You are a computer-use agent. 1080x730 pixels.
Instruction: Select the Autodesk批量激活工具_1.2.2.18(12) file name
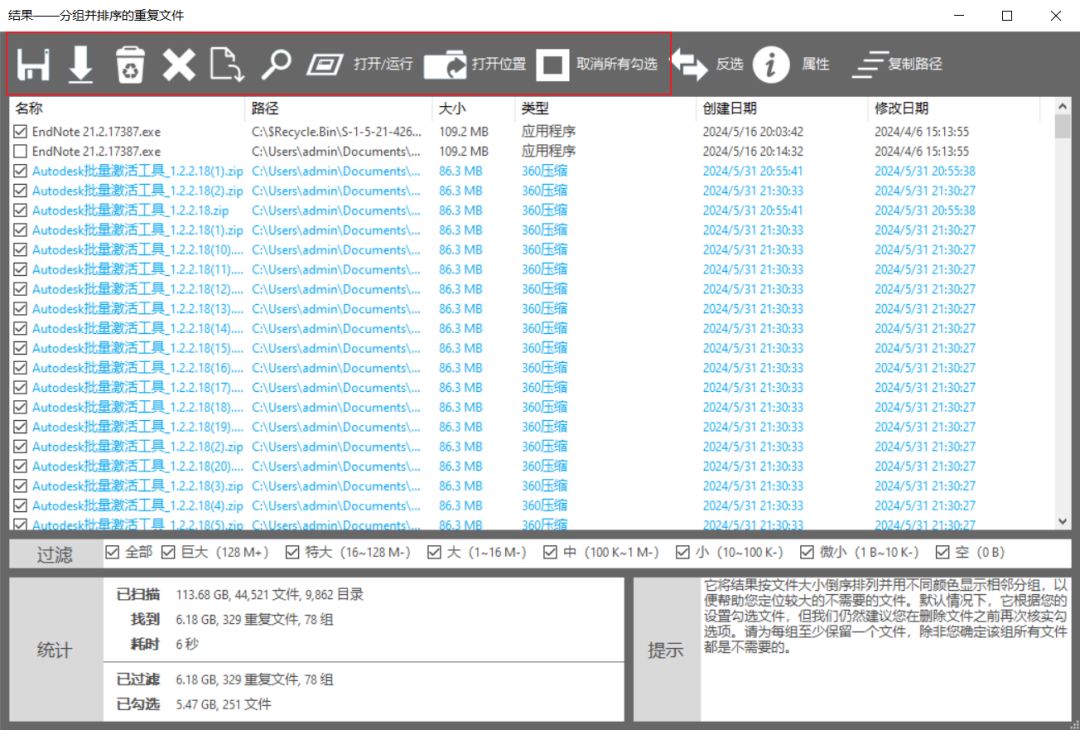point(138,289)
